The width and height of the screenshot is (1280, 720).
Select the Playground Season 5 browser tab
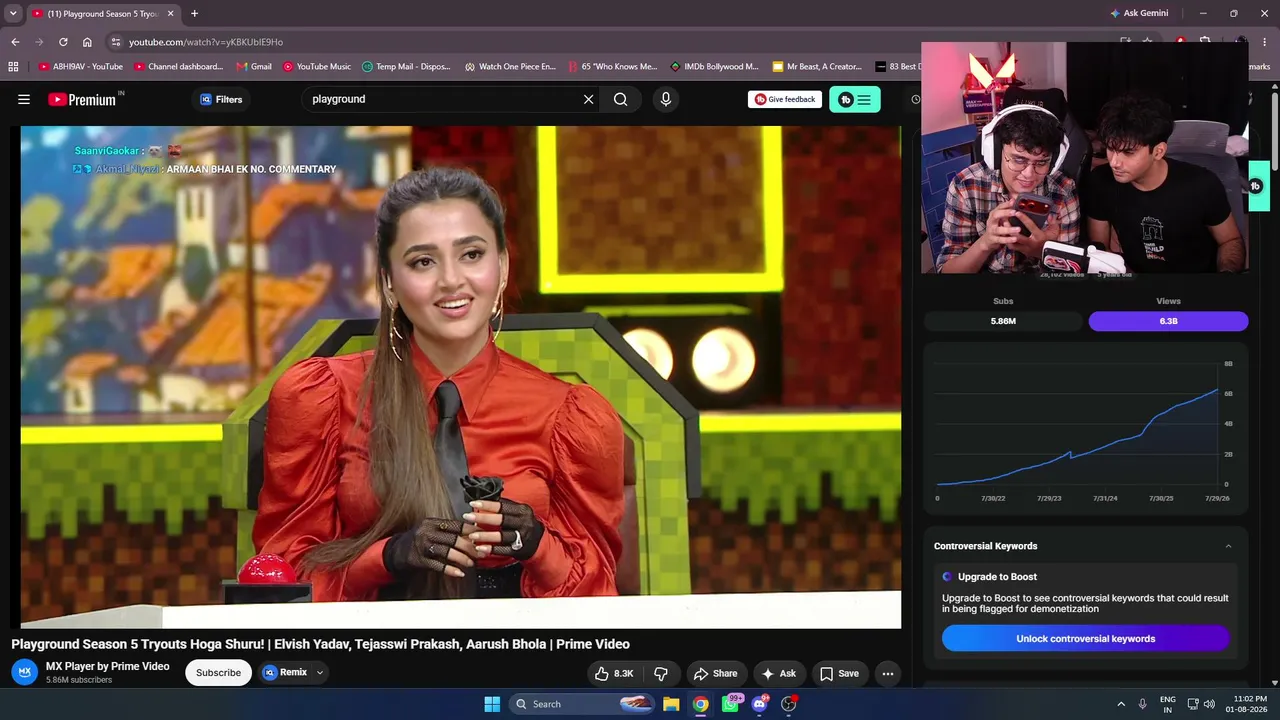click(x=104, y=14)
